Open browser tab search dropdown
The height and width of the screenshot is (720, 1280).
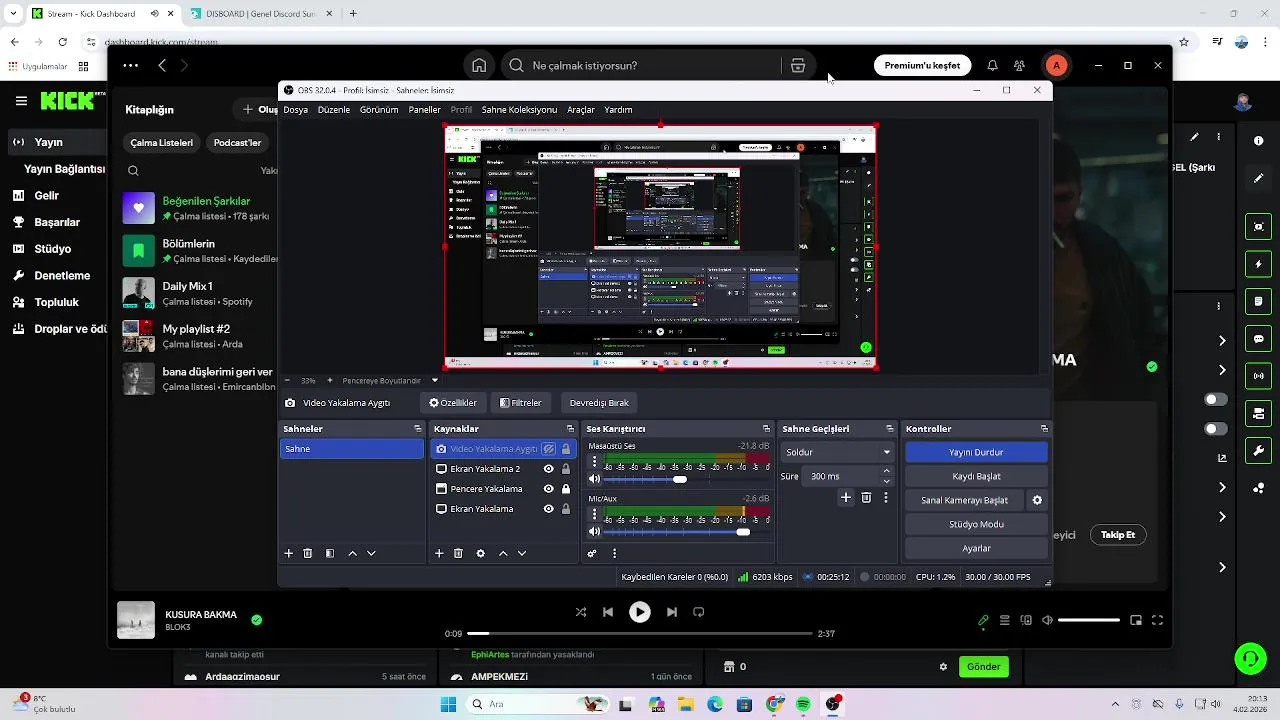13,14
